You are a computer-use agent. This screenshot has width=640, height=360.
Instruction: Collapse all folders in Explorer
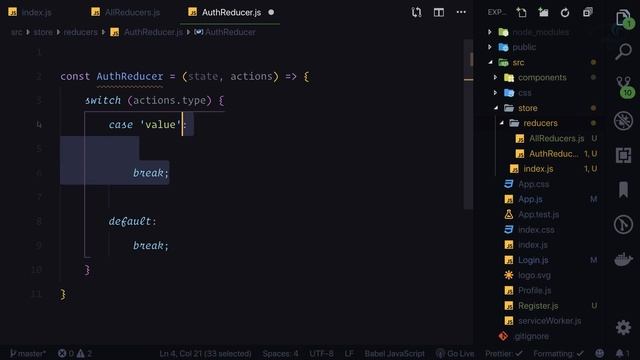[587, 12]
